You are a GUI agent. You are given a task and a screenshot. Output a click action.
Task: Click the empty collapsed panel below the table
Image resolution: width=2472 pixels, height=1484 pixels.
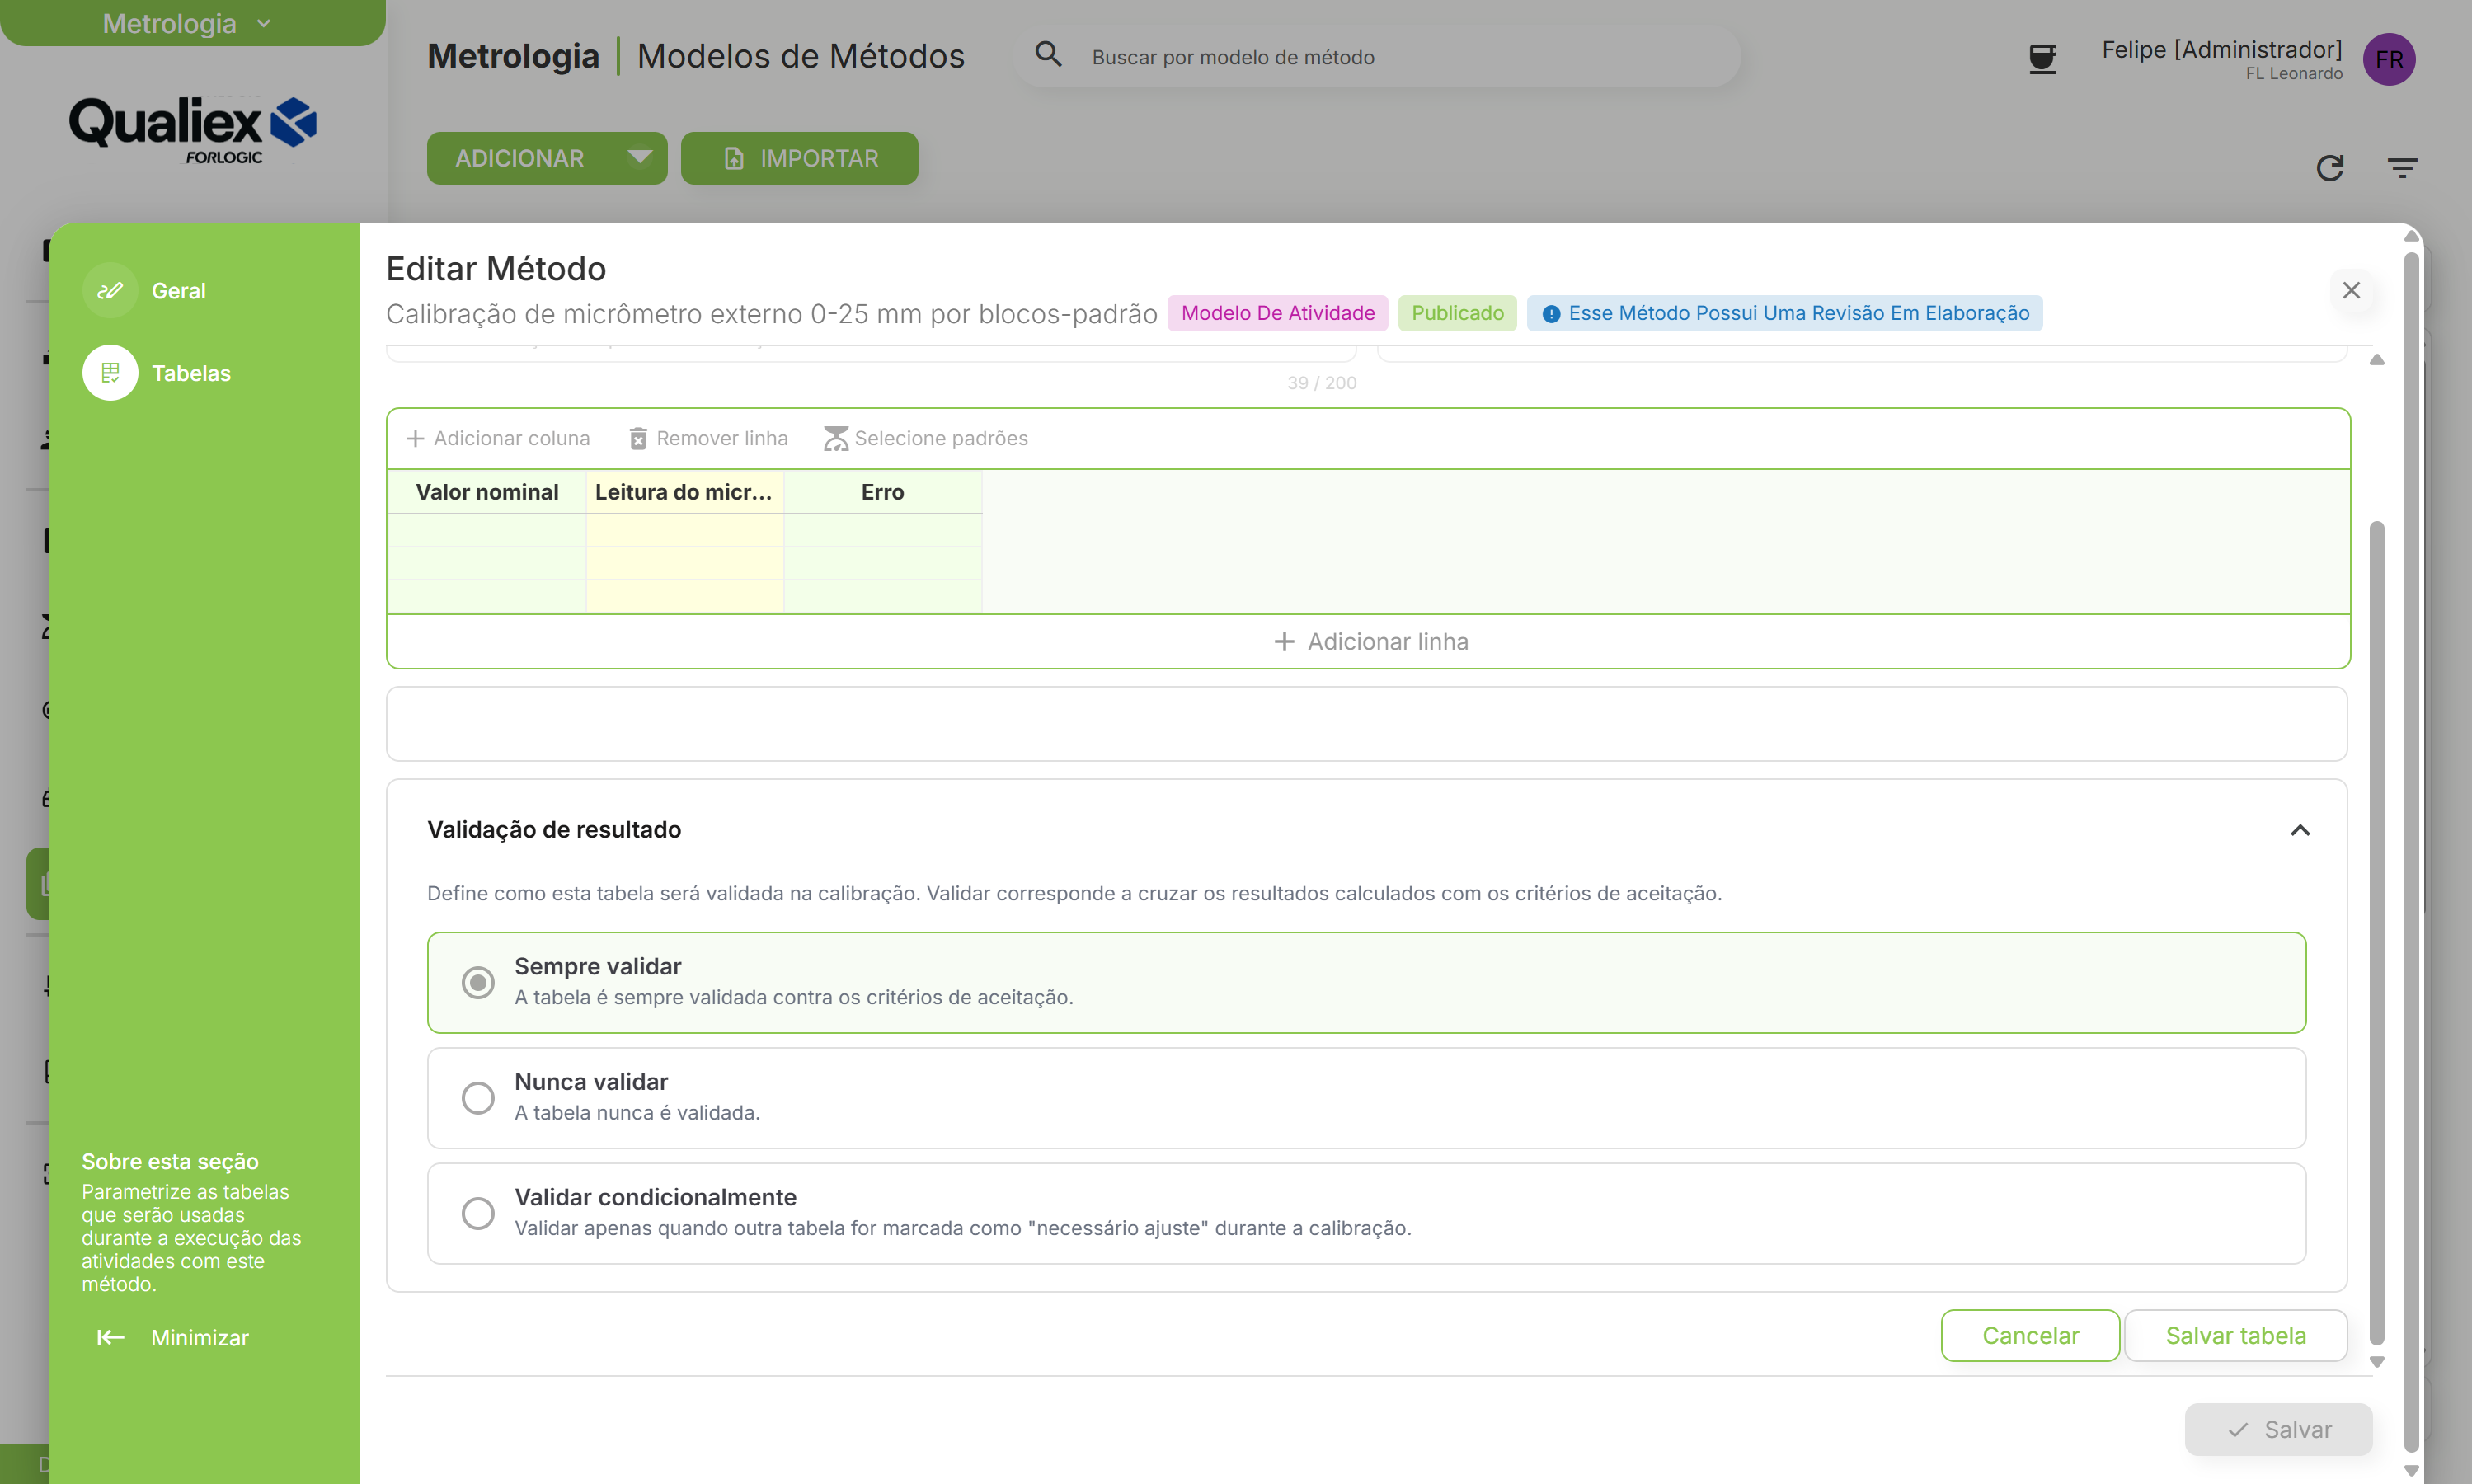point(1366,723)
